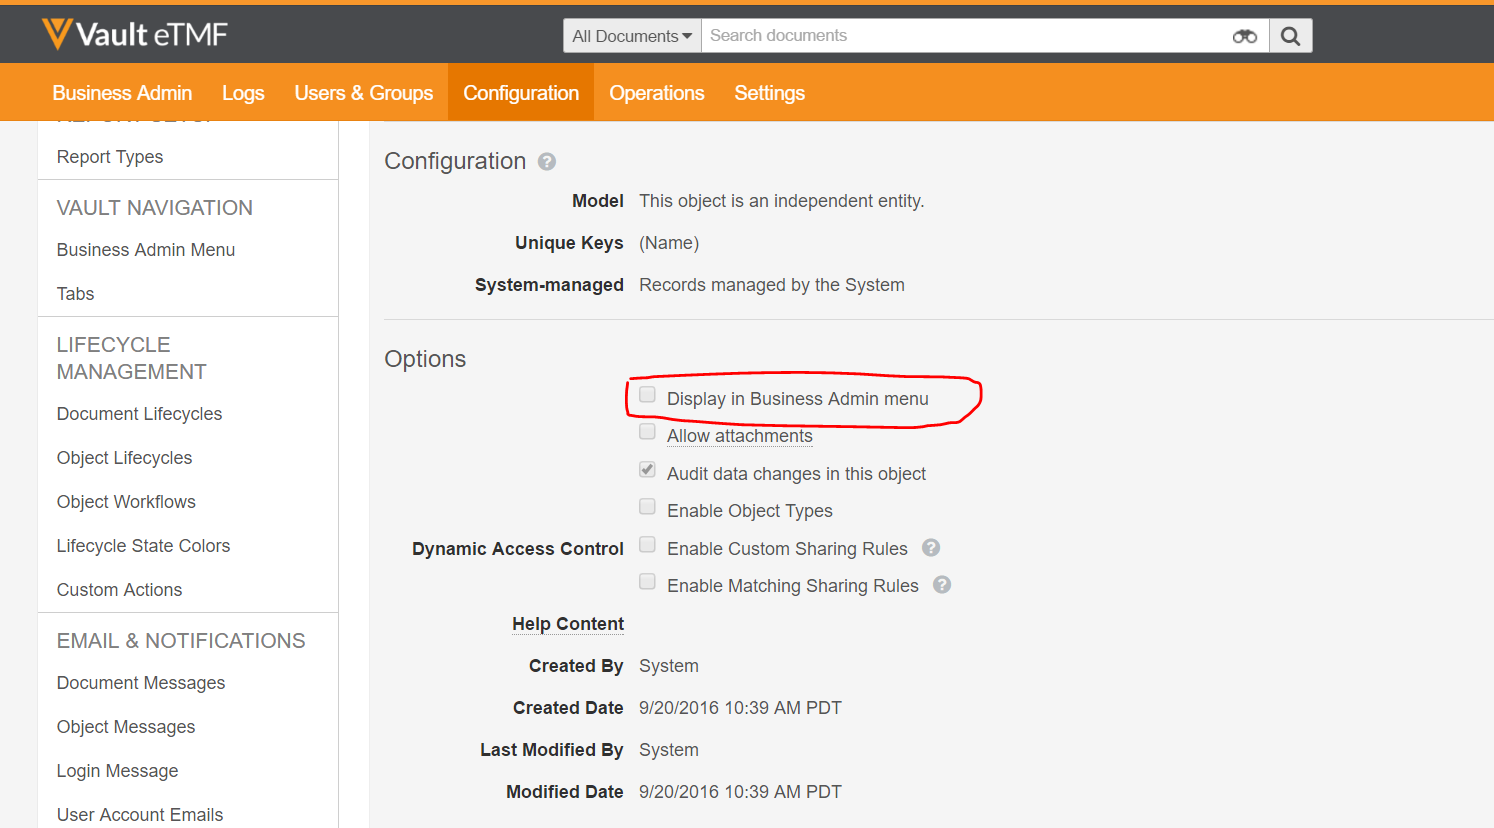Click the Vault eTMF logo

tap(135, 34)
